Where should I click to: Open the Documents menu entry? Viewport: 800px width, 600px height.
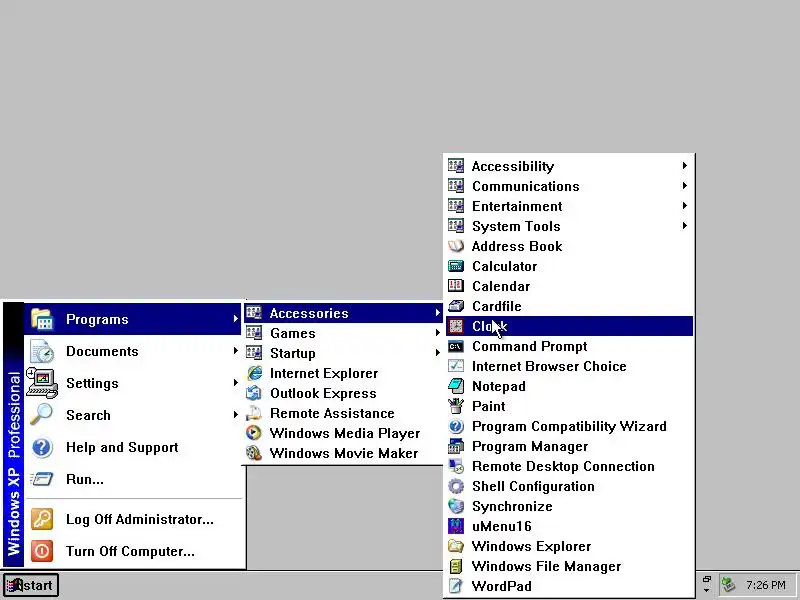(133, 351)
